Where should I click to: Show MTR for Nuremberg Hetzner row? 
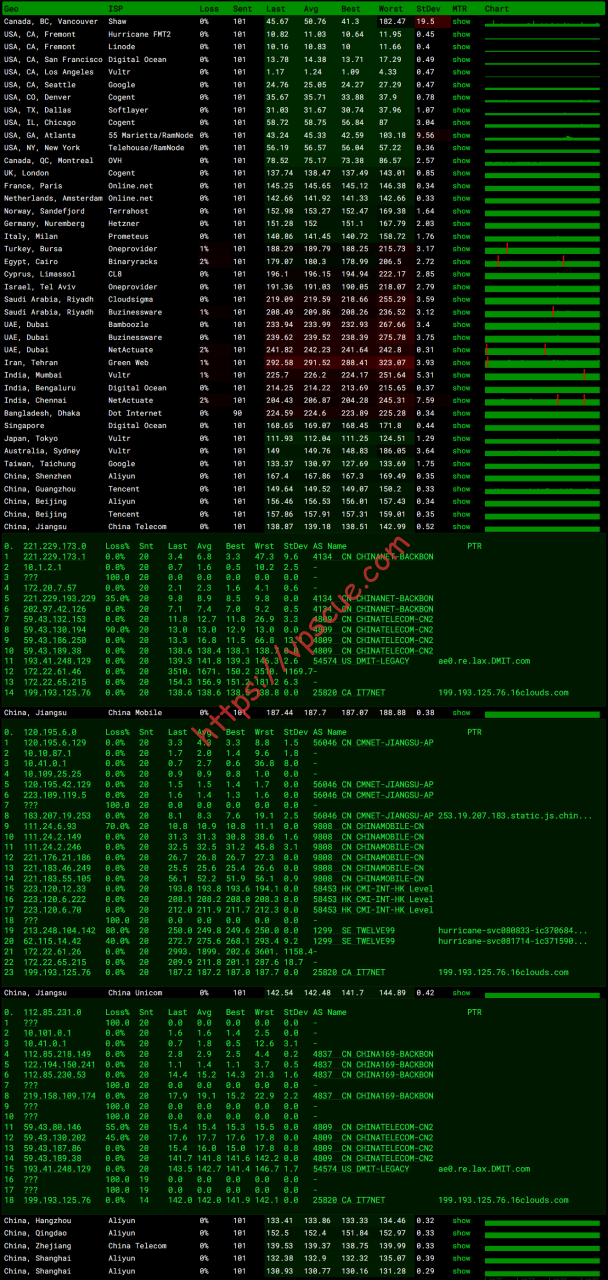tap(460, 224)
